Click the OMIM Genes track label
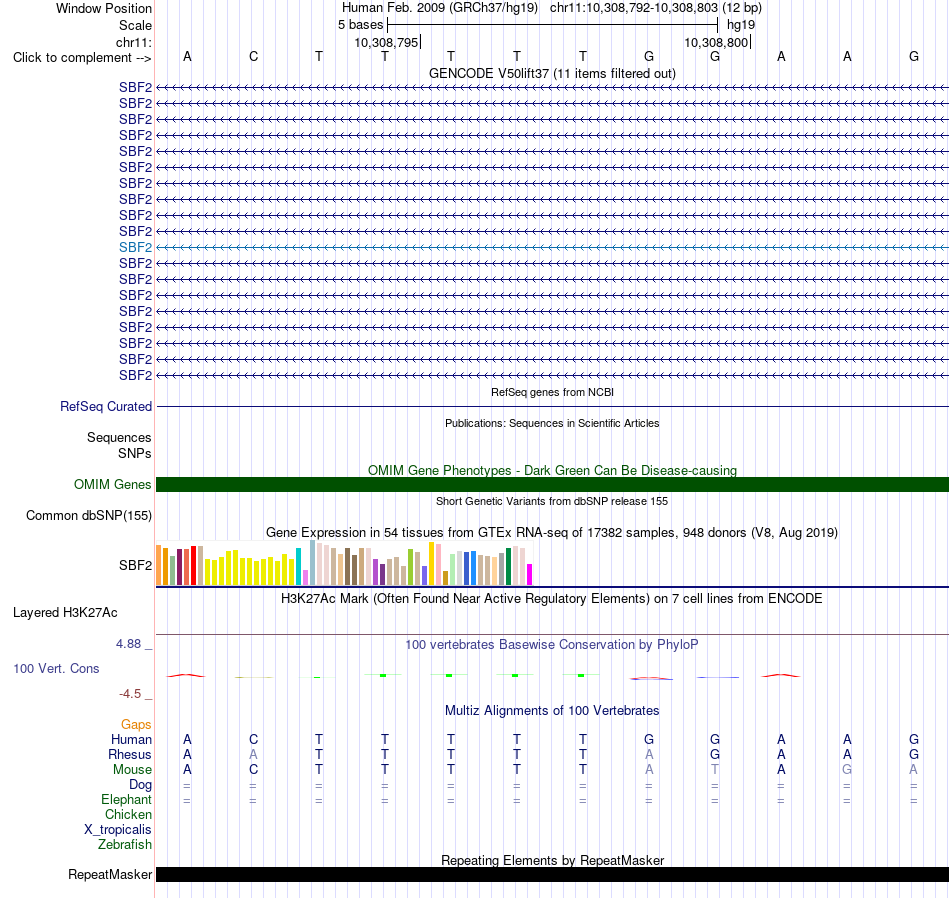The height and width of the screenshot is (898, 950). coord(112,484)
